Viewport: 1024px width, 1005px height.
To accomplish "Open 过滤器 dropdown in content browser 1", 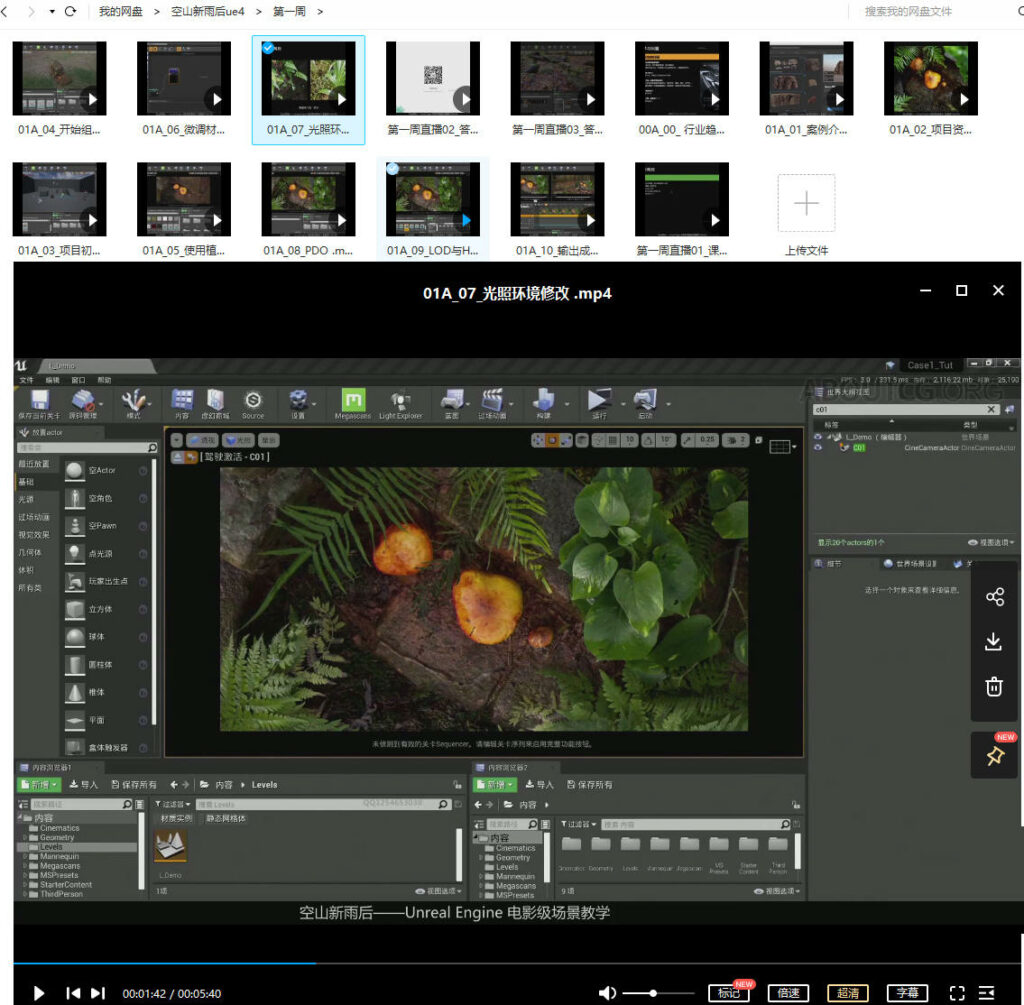I will click(173, 804).
